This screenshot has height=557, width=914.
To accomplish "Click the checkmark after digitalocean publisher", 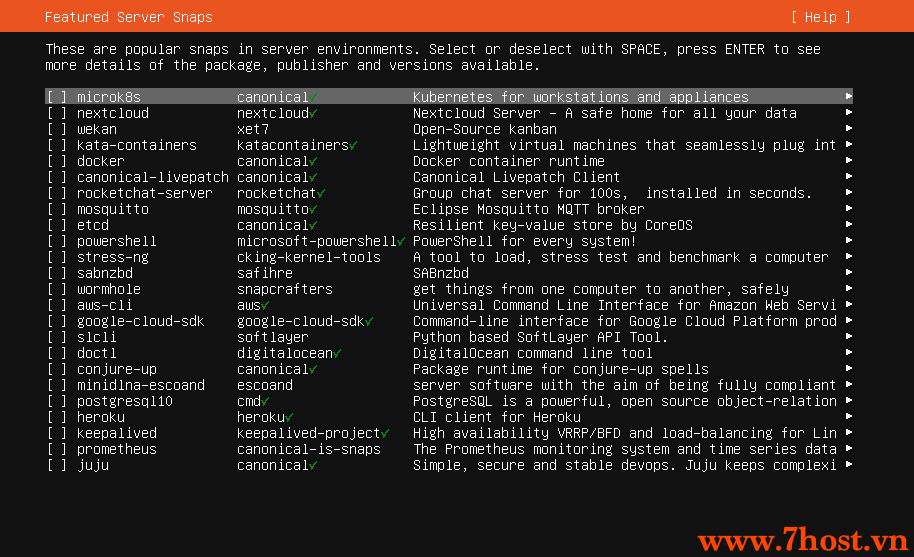I will (338, 354).
